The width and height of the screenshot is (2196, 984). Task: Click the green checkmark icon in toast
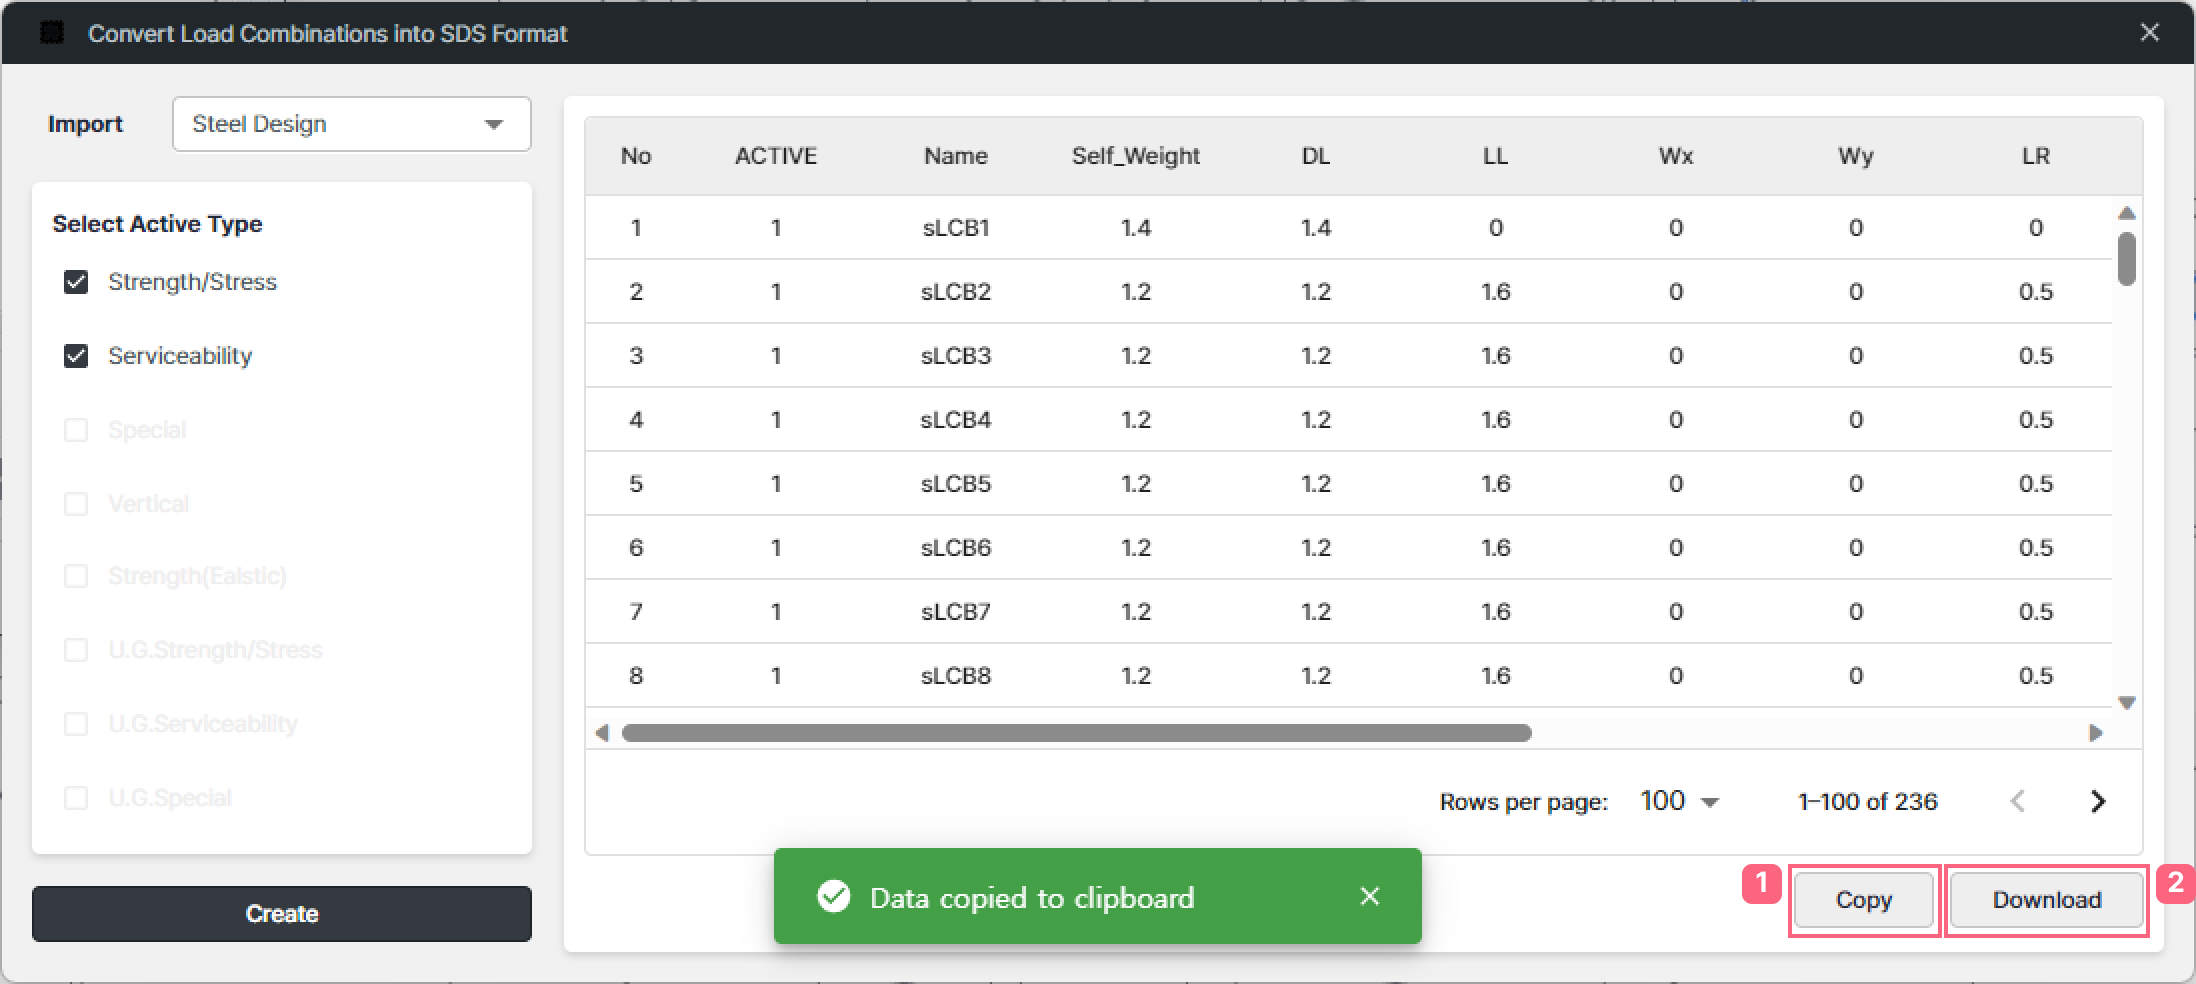(834, 897)
